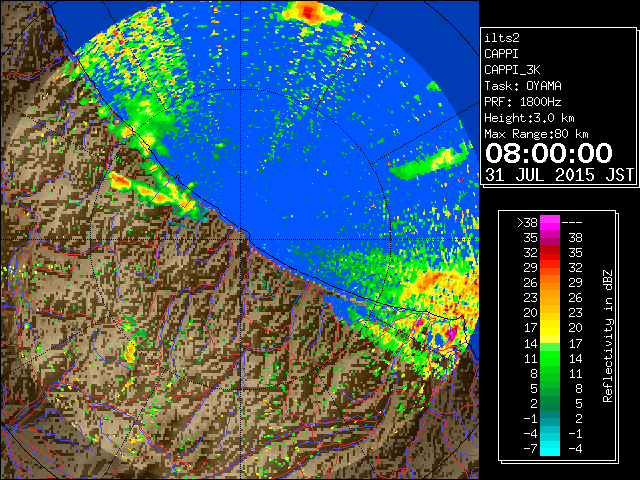Click the 'Task: OYAMA' text
Viewport: 640px width, 480px height.
523,86
